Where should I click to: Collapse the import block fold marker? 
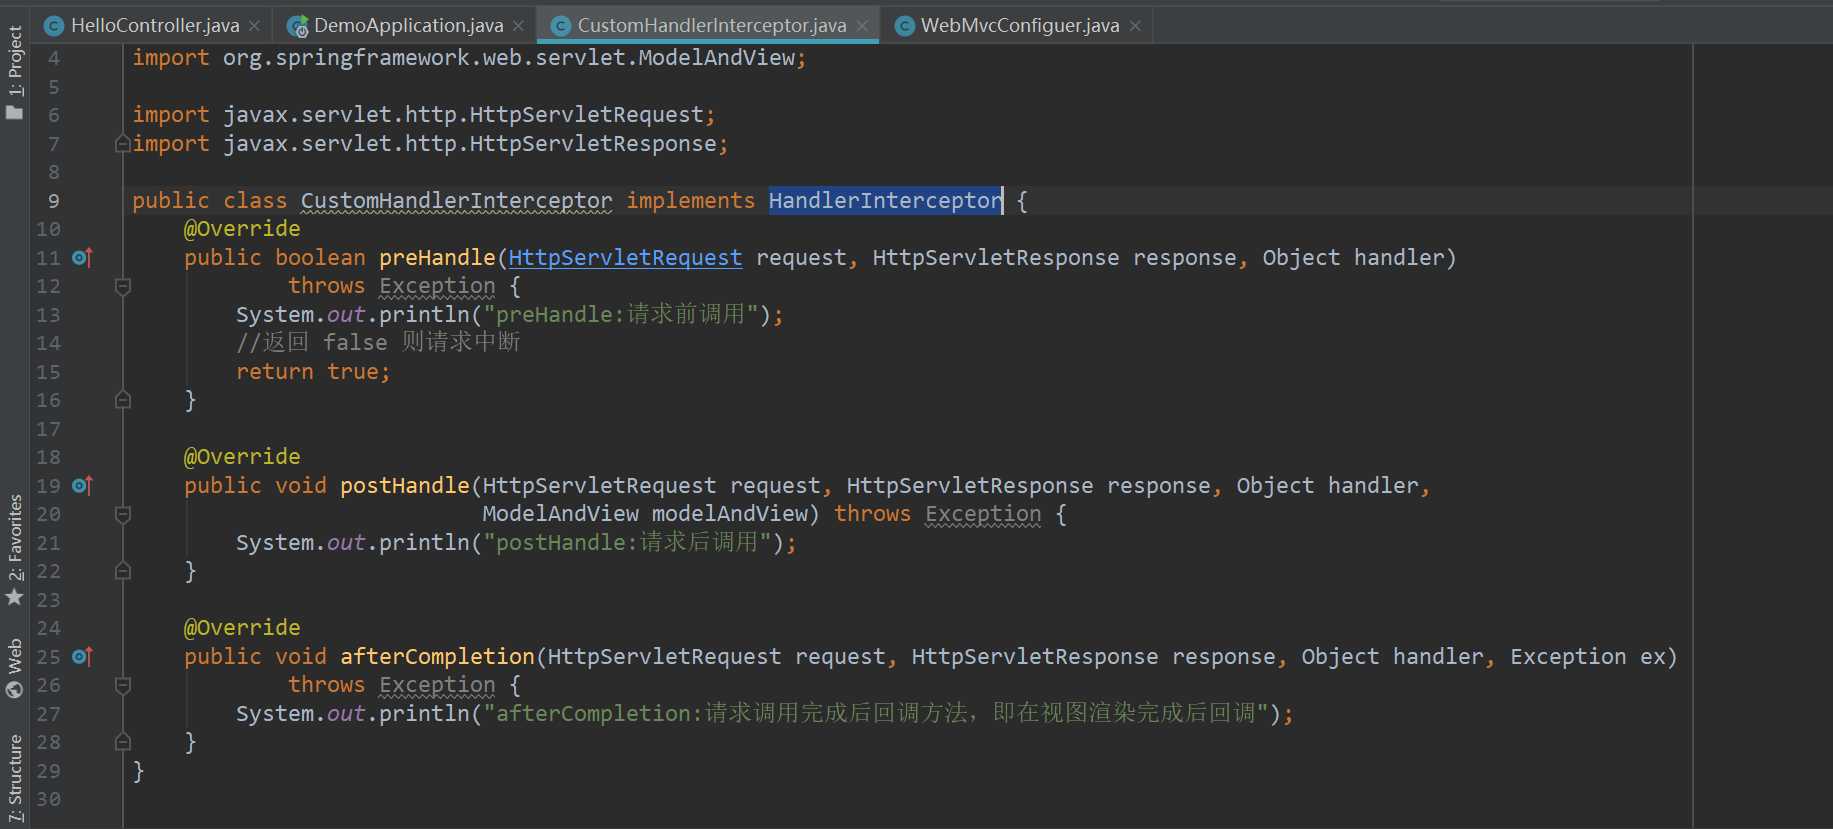(x=123, y=144)
